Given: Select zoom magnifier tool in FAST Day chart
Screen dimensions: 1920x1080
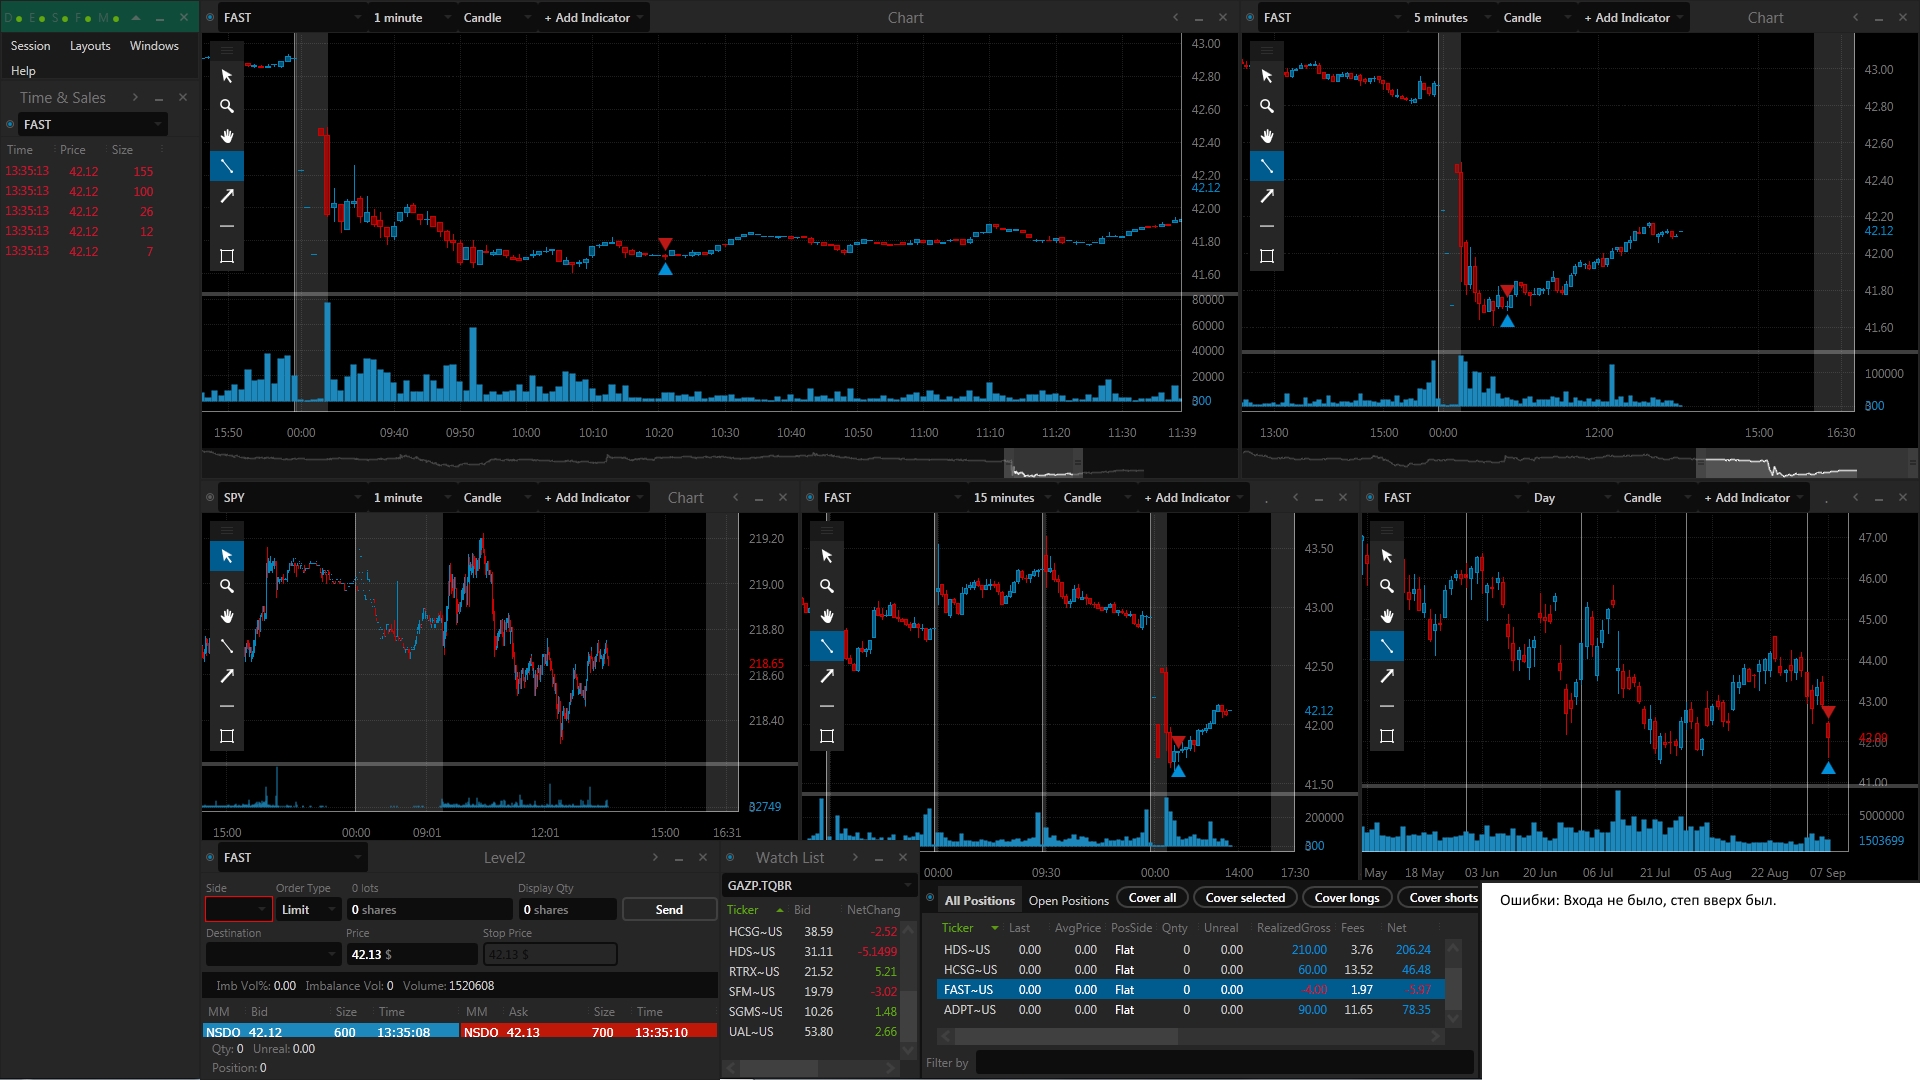Looking at the screenshot, I should pos(1387,586).
